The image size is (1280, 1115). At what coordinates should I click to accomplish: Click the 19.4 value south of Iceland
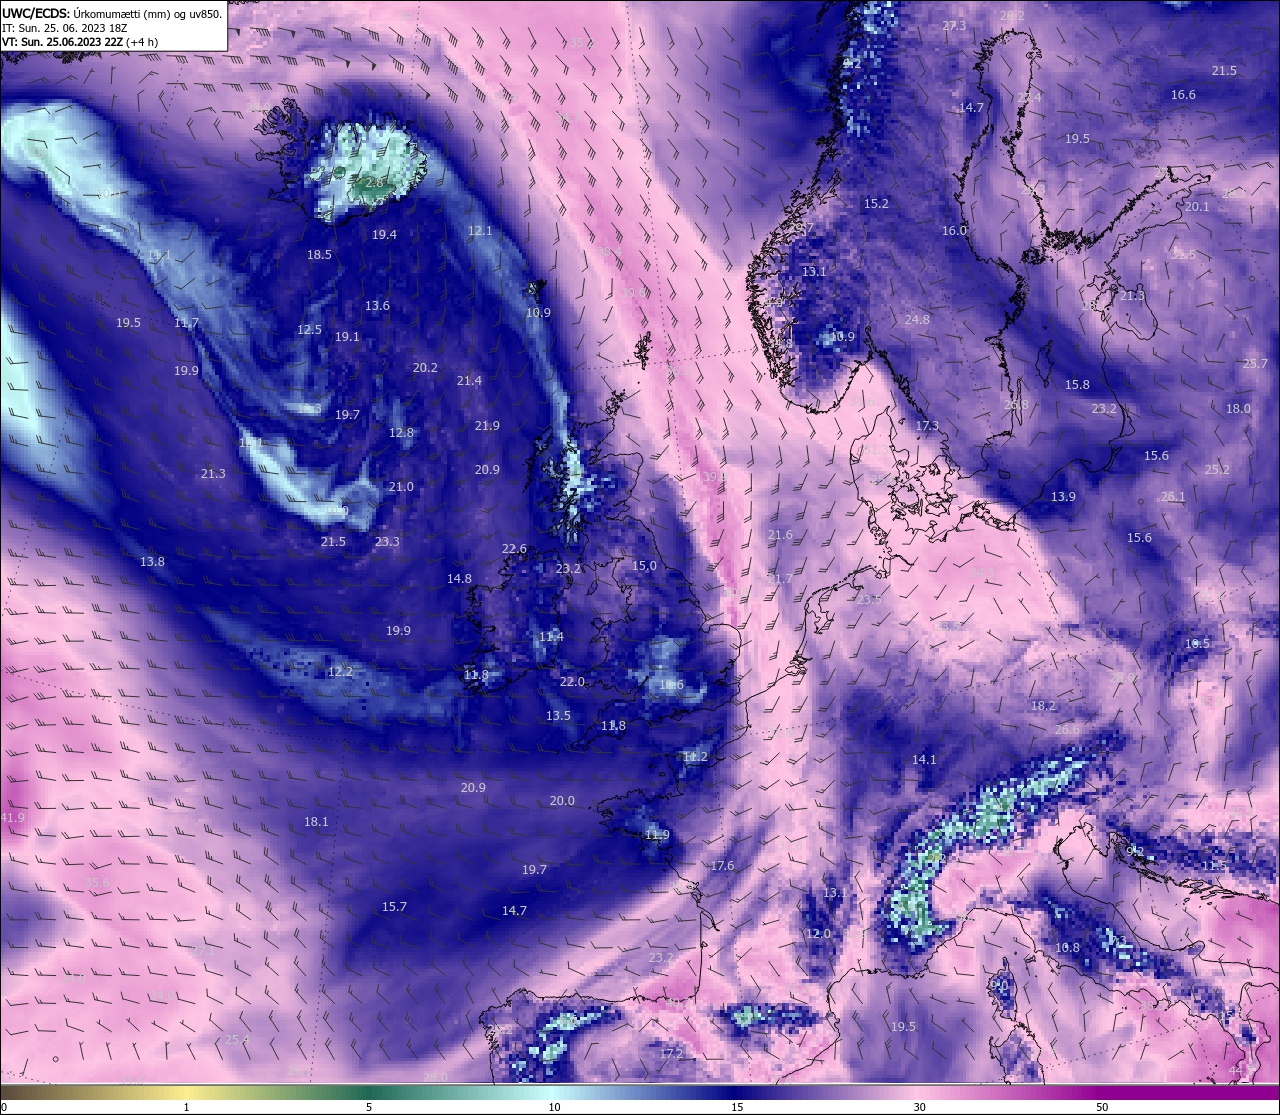(x=384, y=234)
